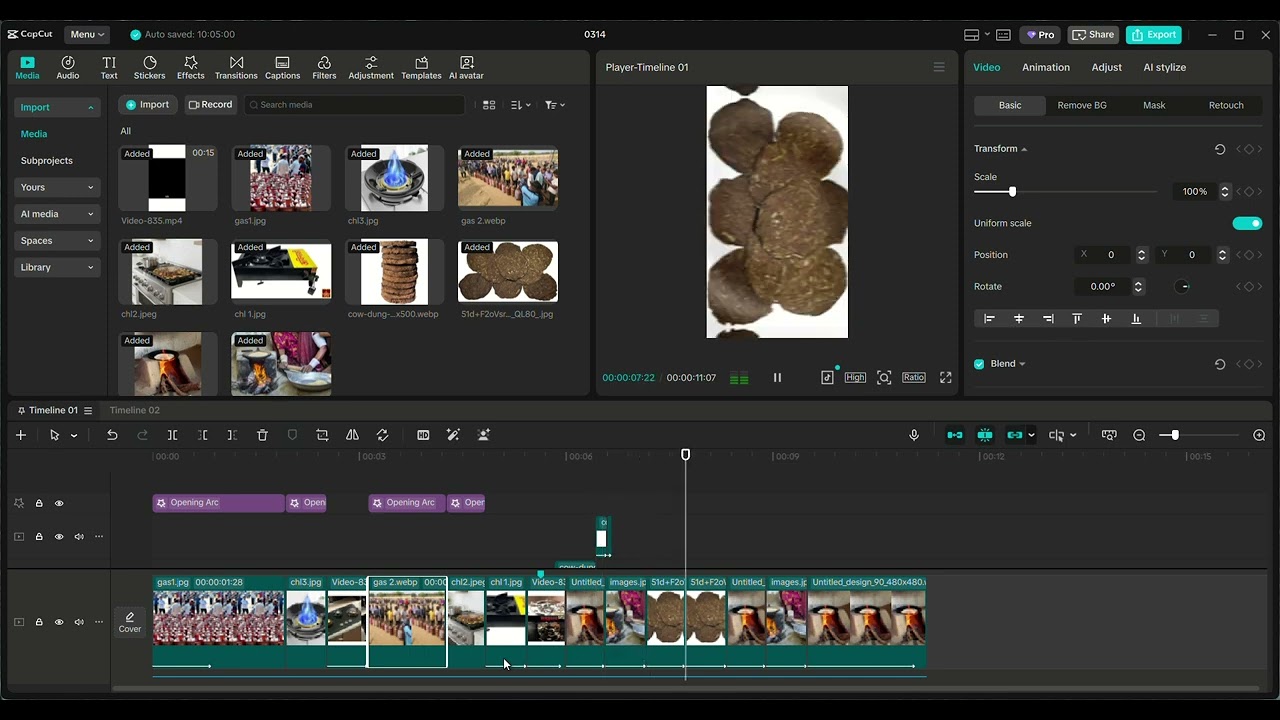Click the timeline zoom in icon
This screenshot has width=1280, height=720.
click(1259, 435)
